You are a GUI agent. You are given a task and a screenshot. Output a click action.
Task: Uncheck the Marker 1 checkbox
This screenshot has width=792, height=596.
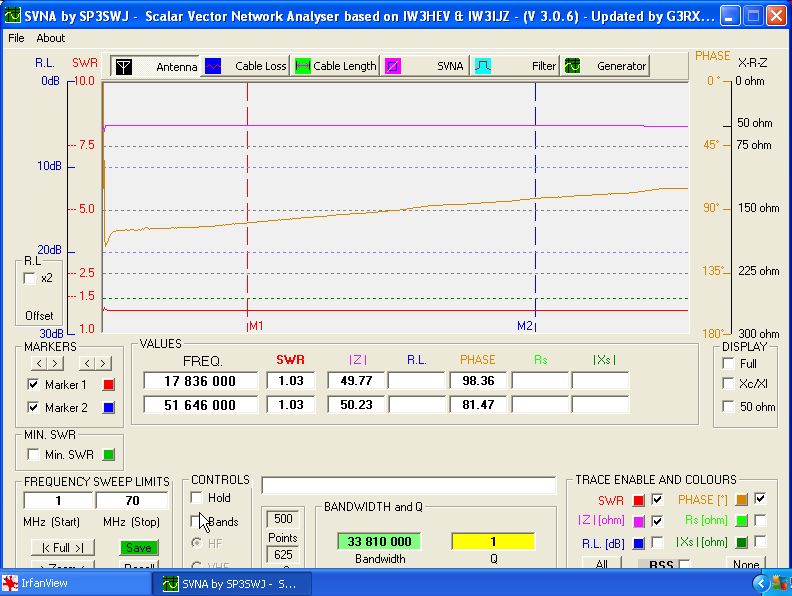click(34, 385)
